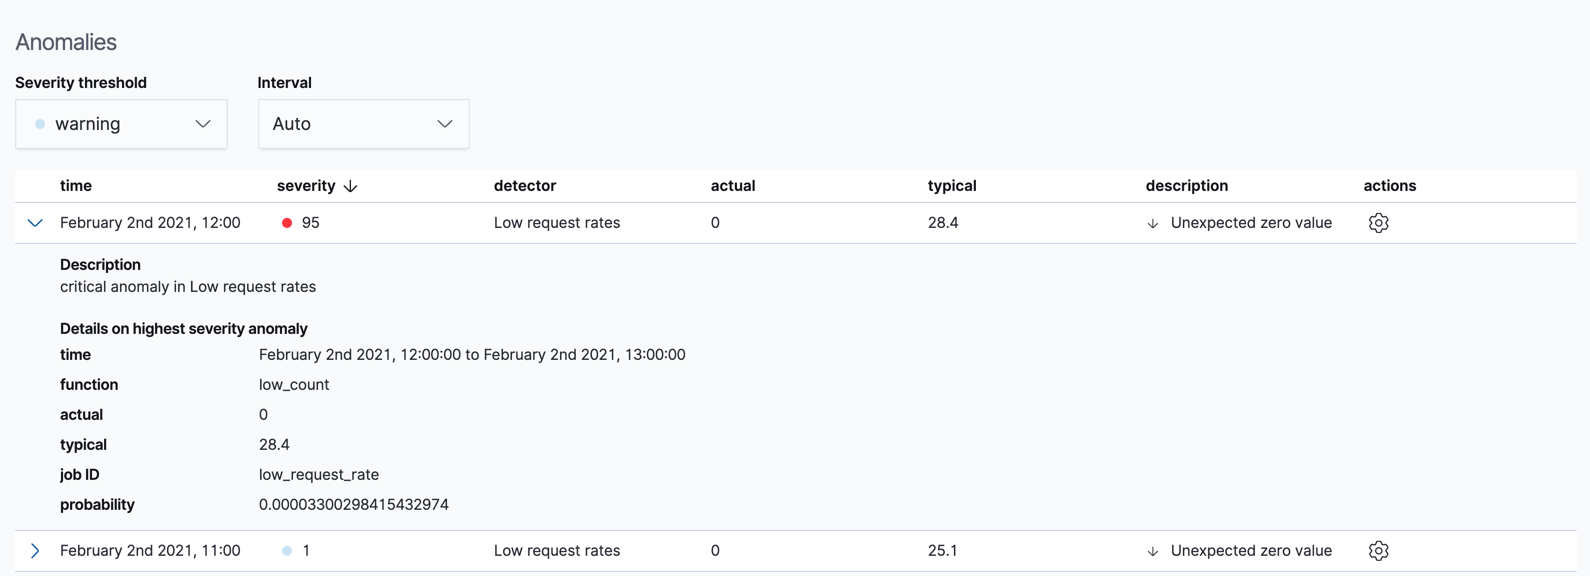
Task: Click the descending arrow icon in the 11:00 description
Action: [x=1151, y=550]
